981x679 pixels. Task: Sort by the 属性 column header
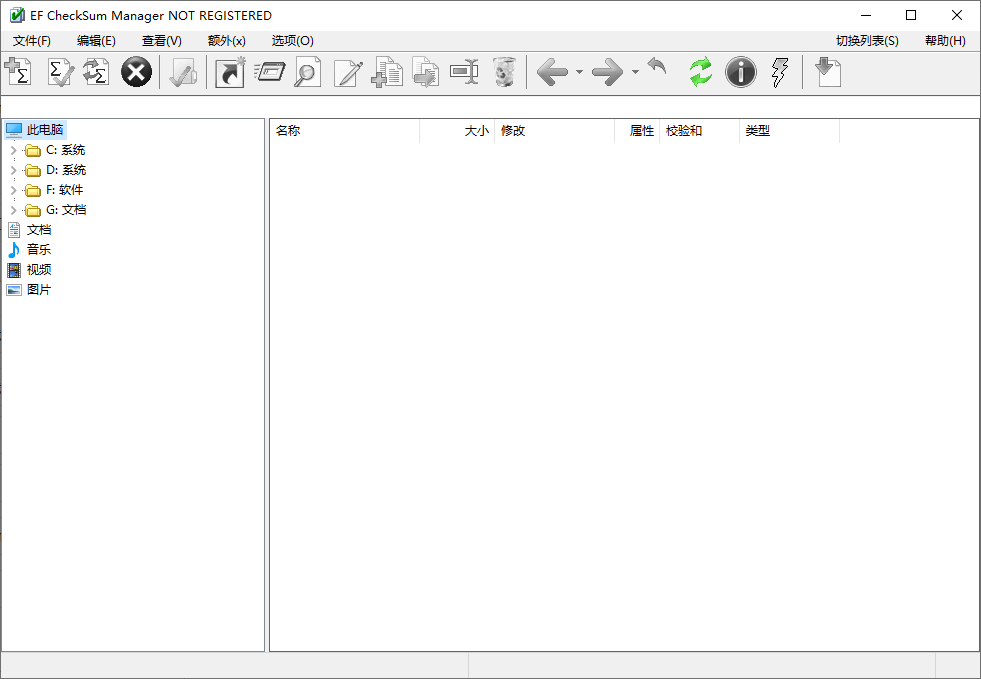pos(637,131)
